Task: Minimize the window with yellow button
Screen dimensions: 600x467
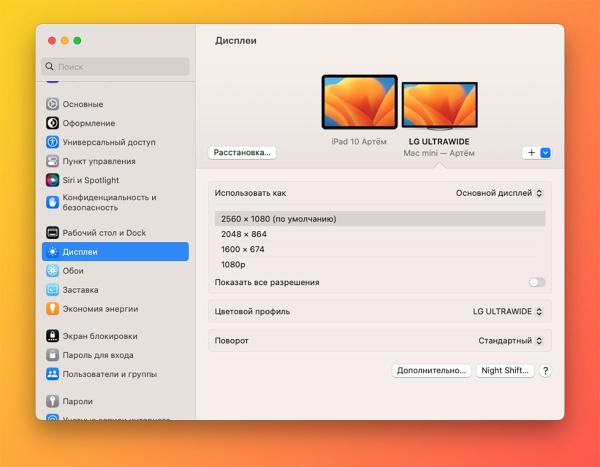Action: point(65,41)
